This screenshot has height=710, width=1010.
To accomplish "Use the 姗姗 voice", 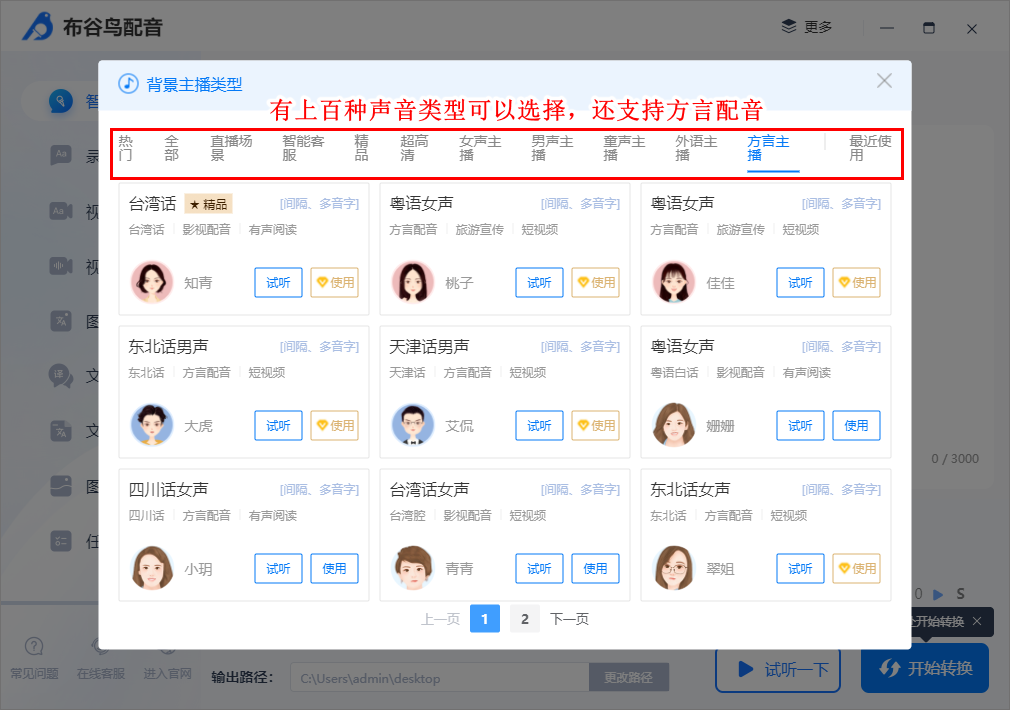I will (856, 426).
